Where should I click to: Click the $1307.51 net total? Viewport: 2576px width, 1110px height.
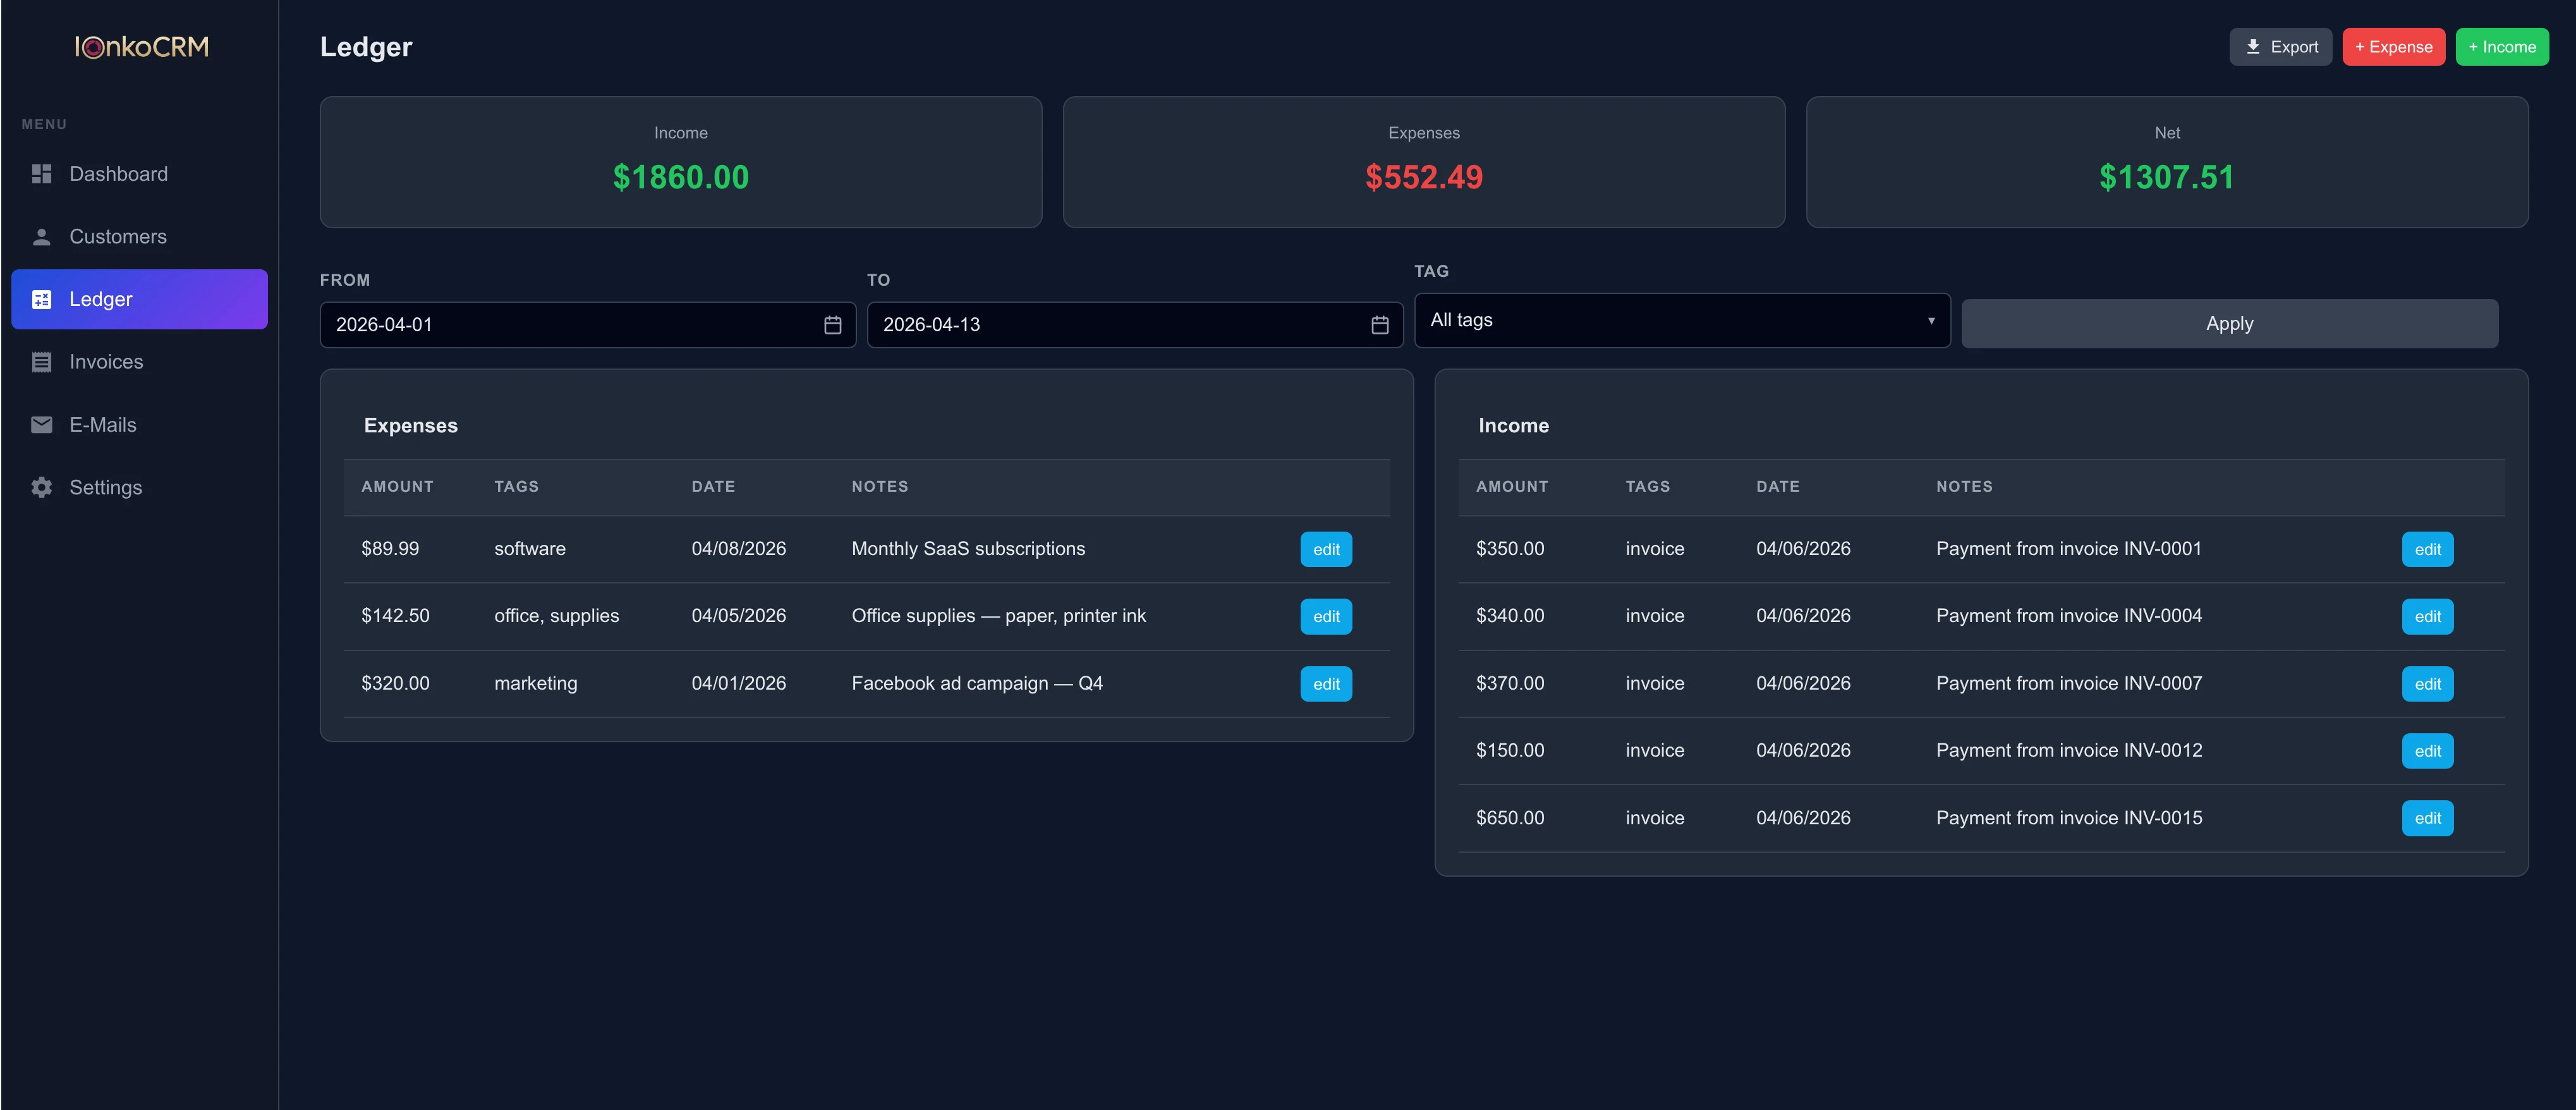(x=2166, y=177)
